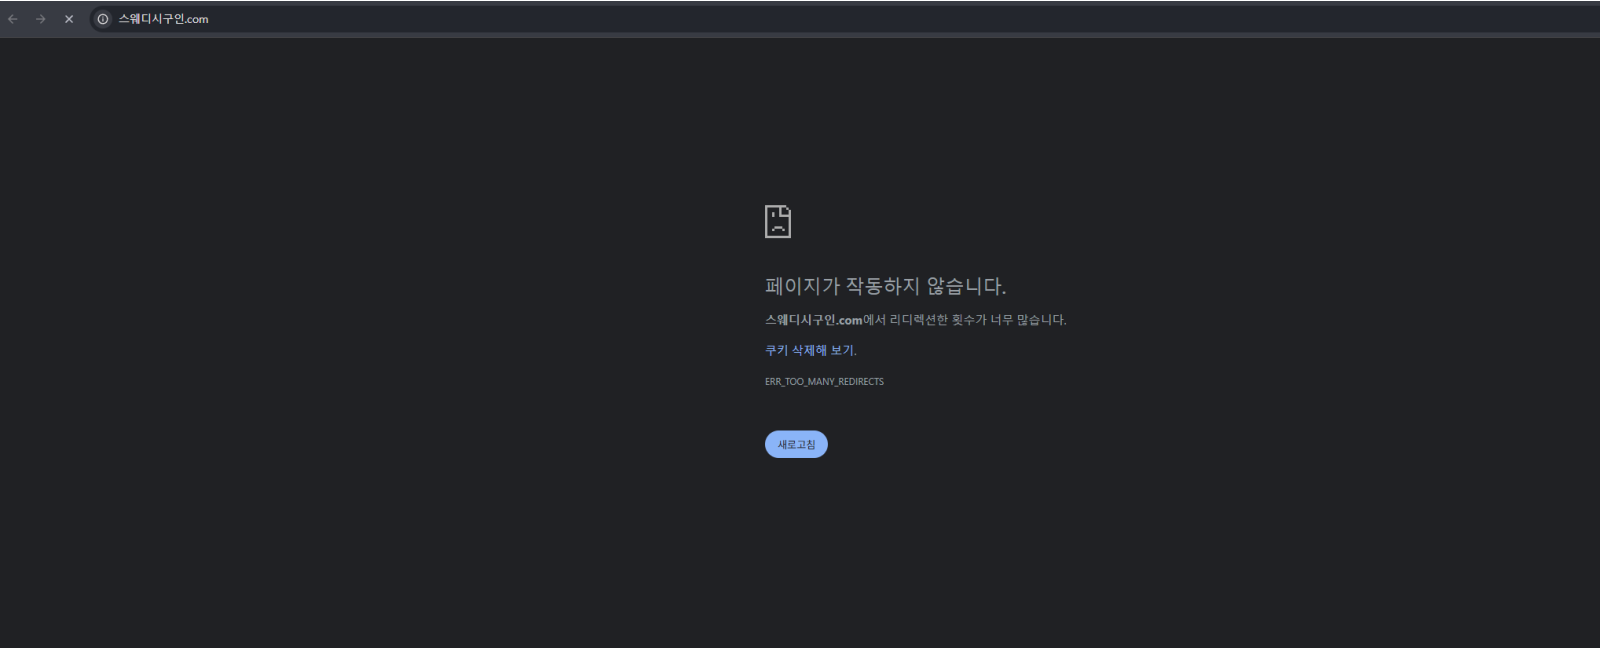Open the site information icon in address bar
Screen dimensions: 1600x648
pos(103,19)
